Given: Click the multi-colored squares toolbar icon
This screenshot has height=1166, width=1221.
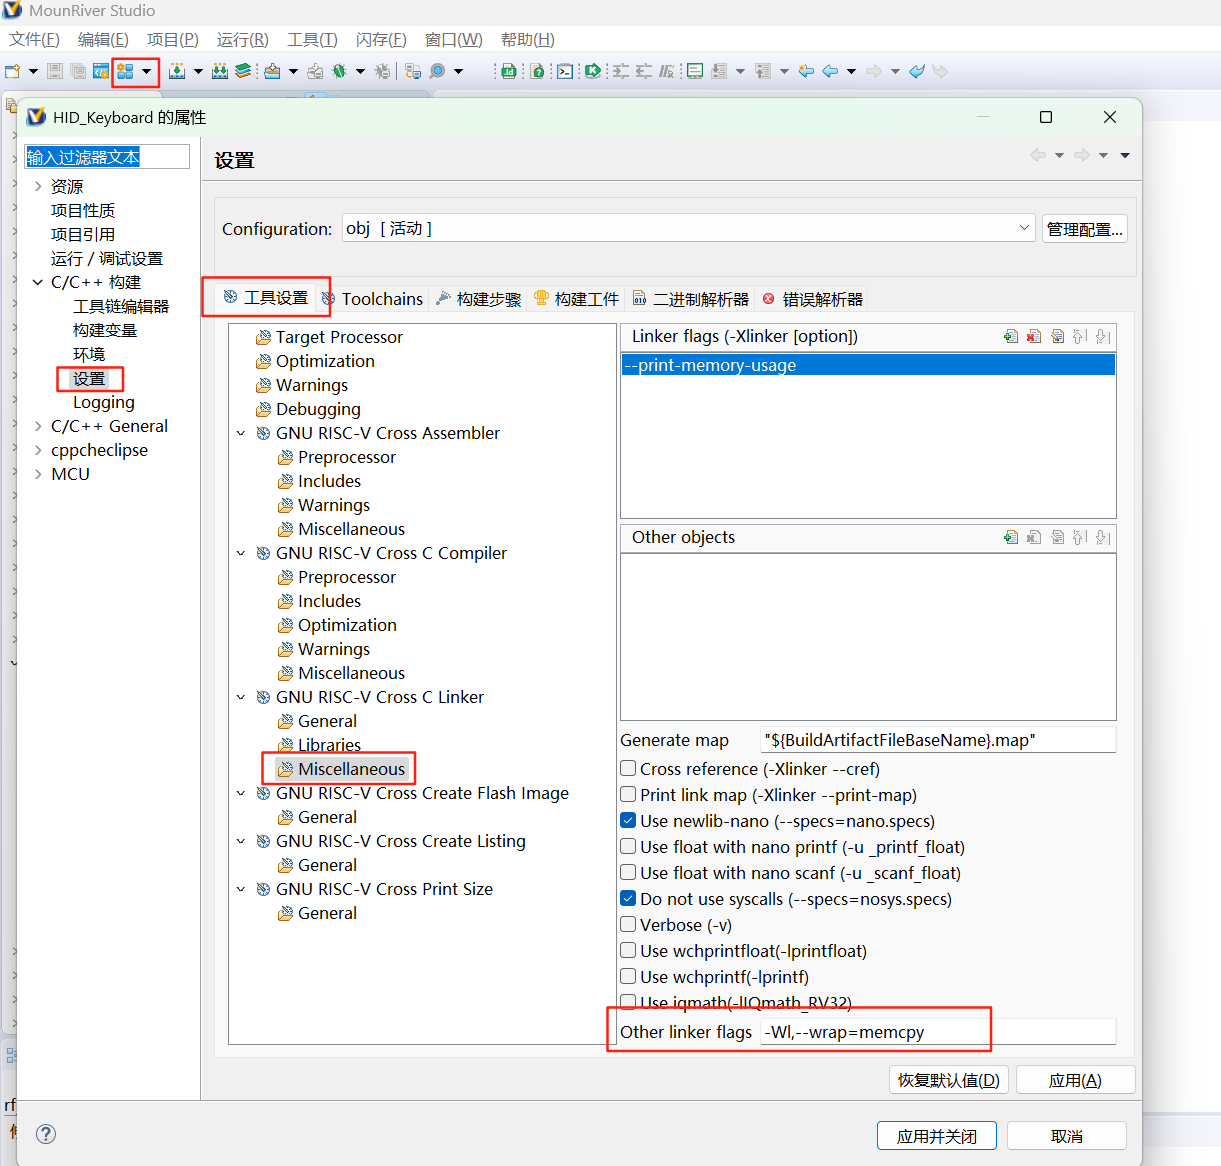Looking at the screenshot, I should [x=125, y=71].
